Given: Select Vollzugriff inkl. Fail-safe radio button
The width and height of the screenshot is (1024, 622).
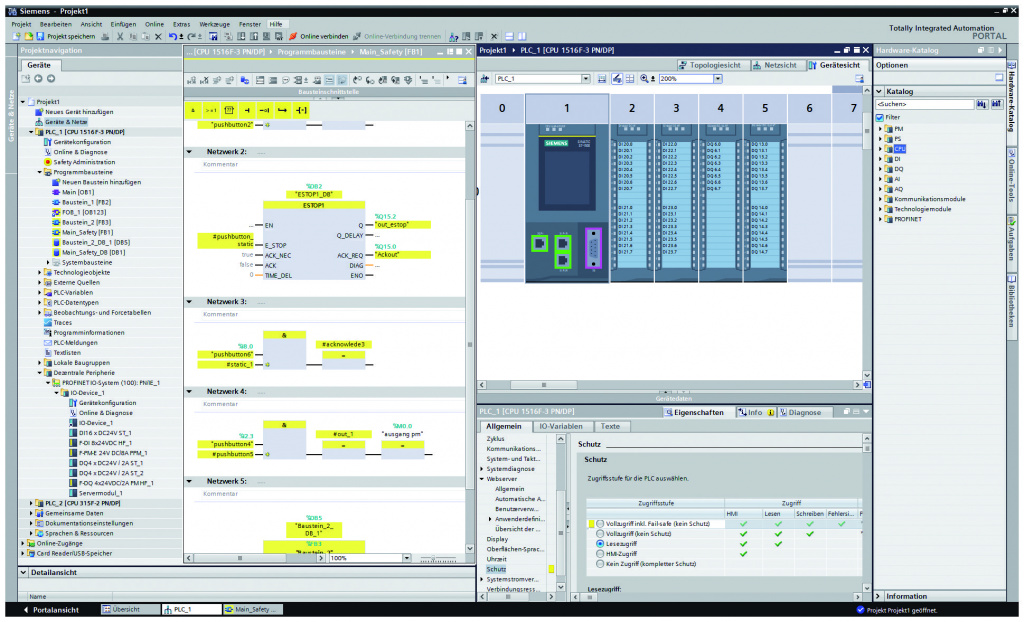Looking at the screenshot, I should 600,524.
